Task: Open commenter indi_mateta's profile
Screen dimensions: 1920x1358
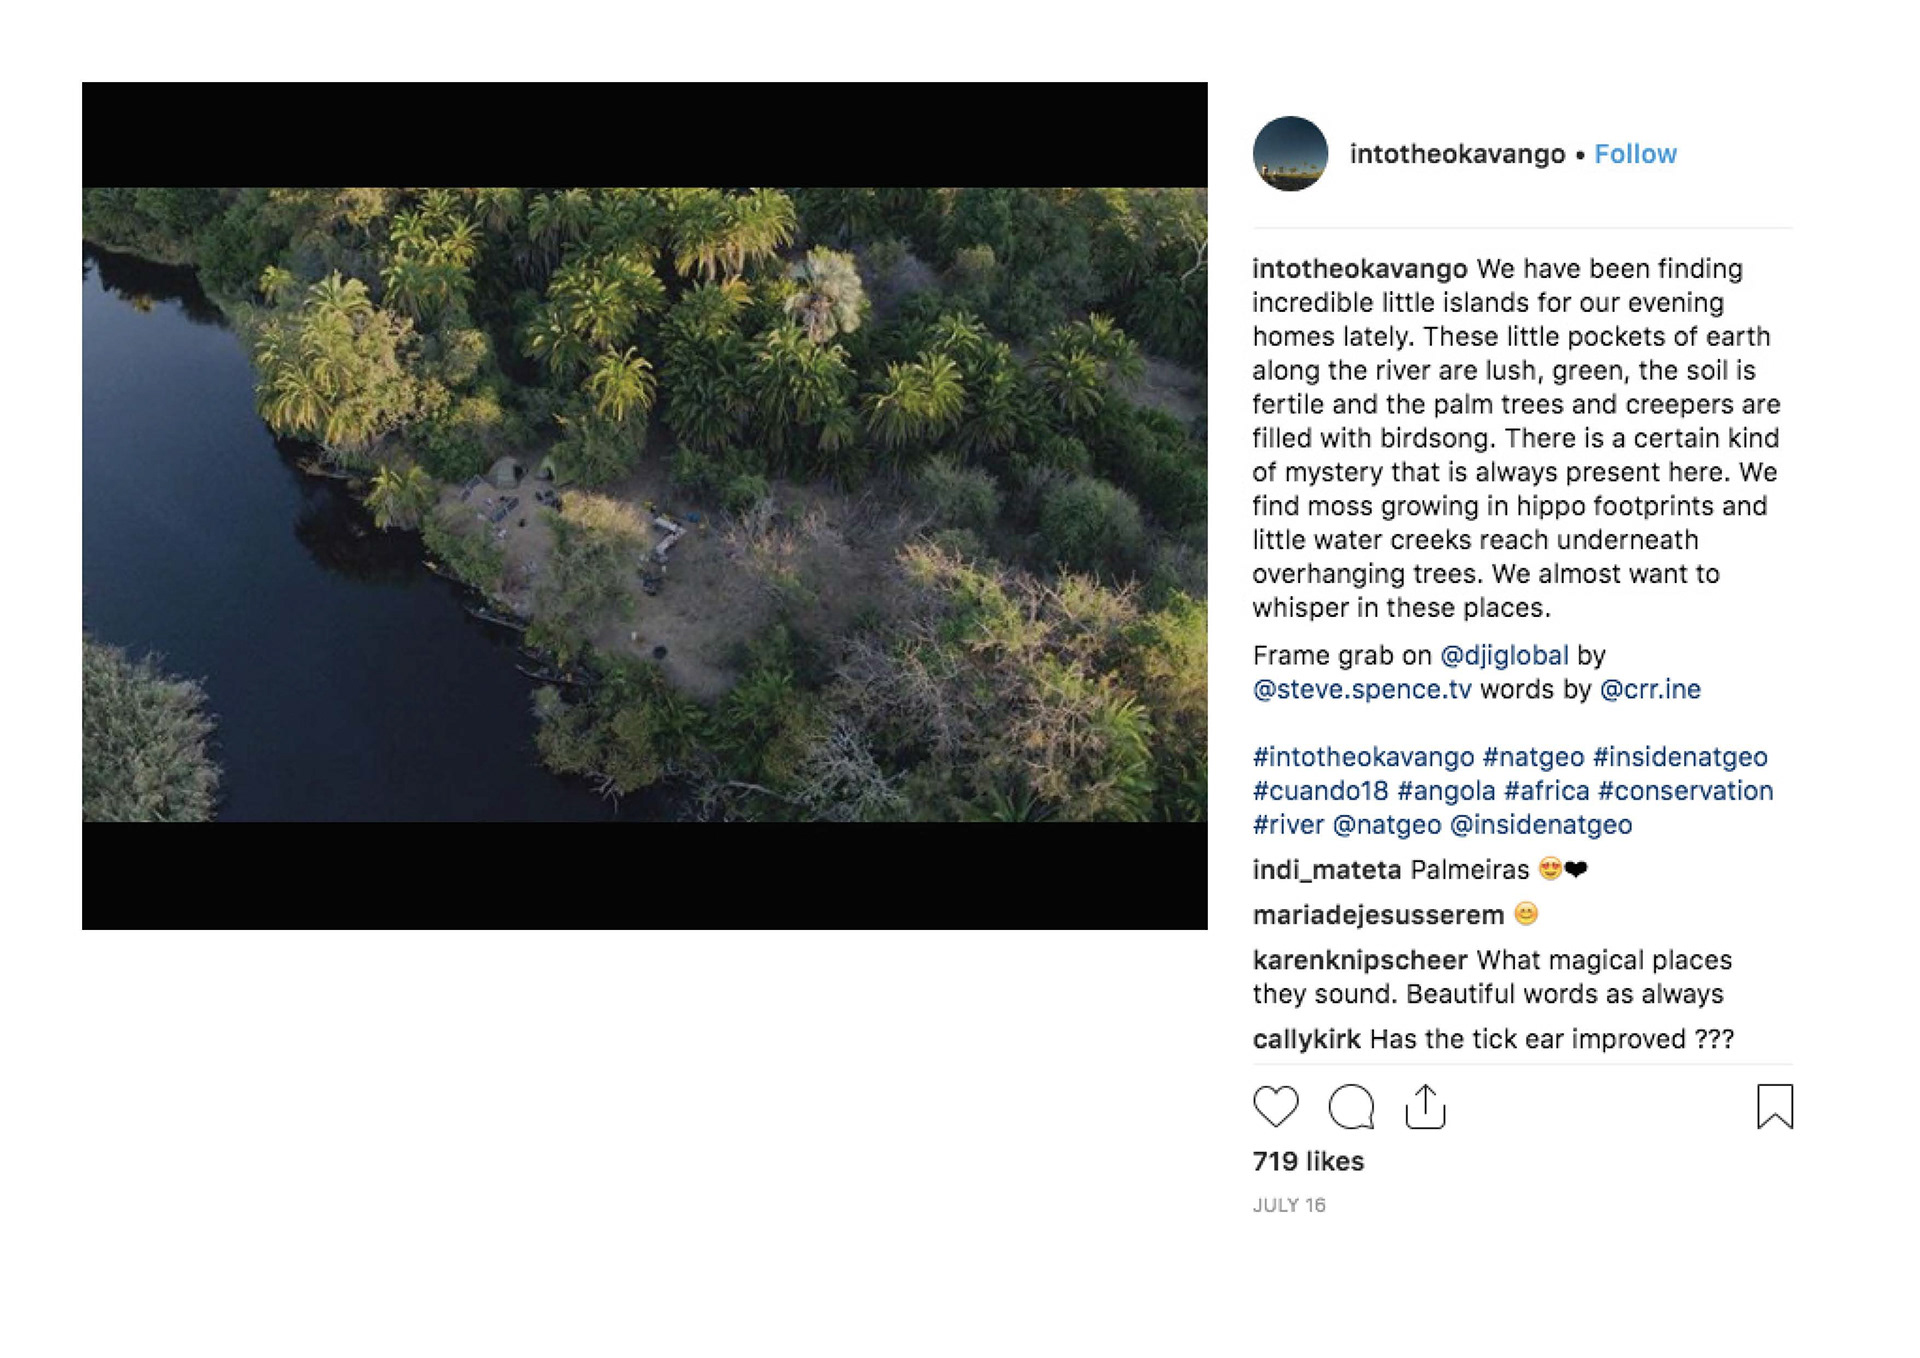Action: coord(1326,870)
